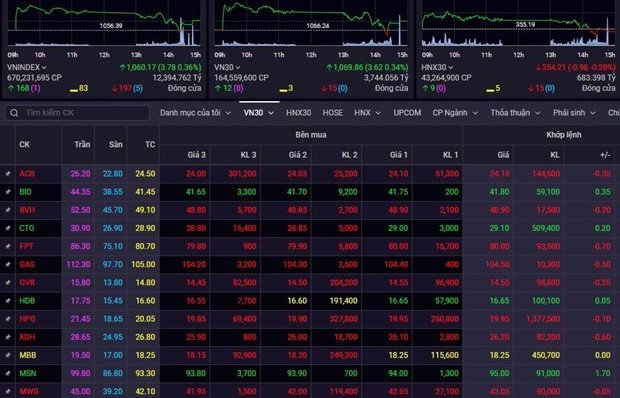Open FPT stock symbol

coord(26,246)
